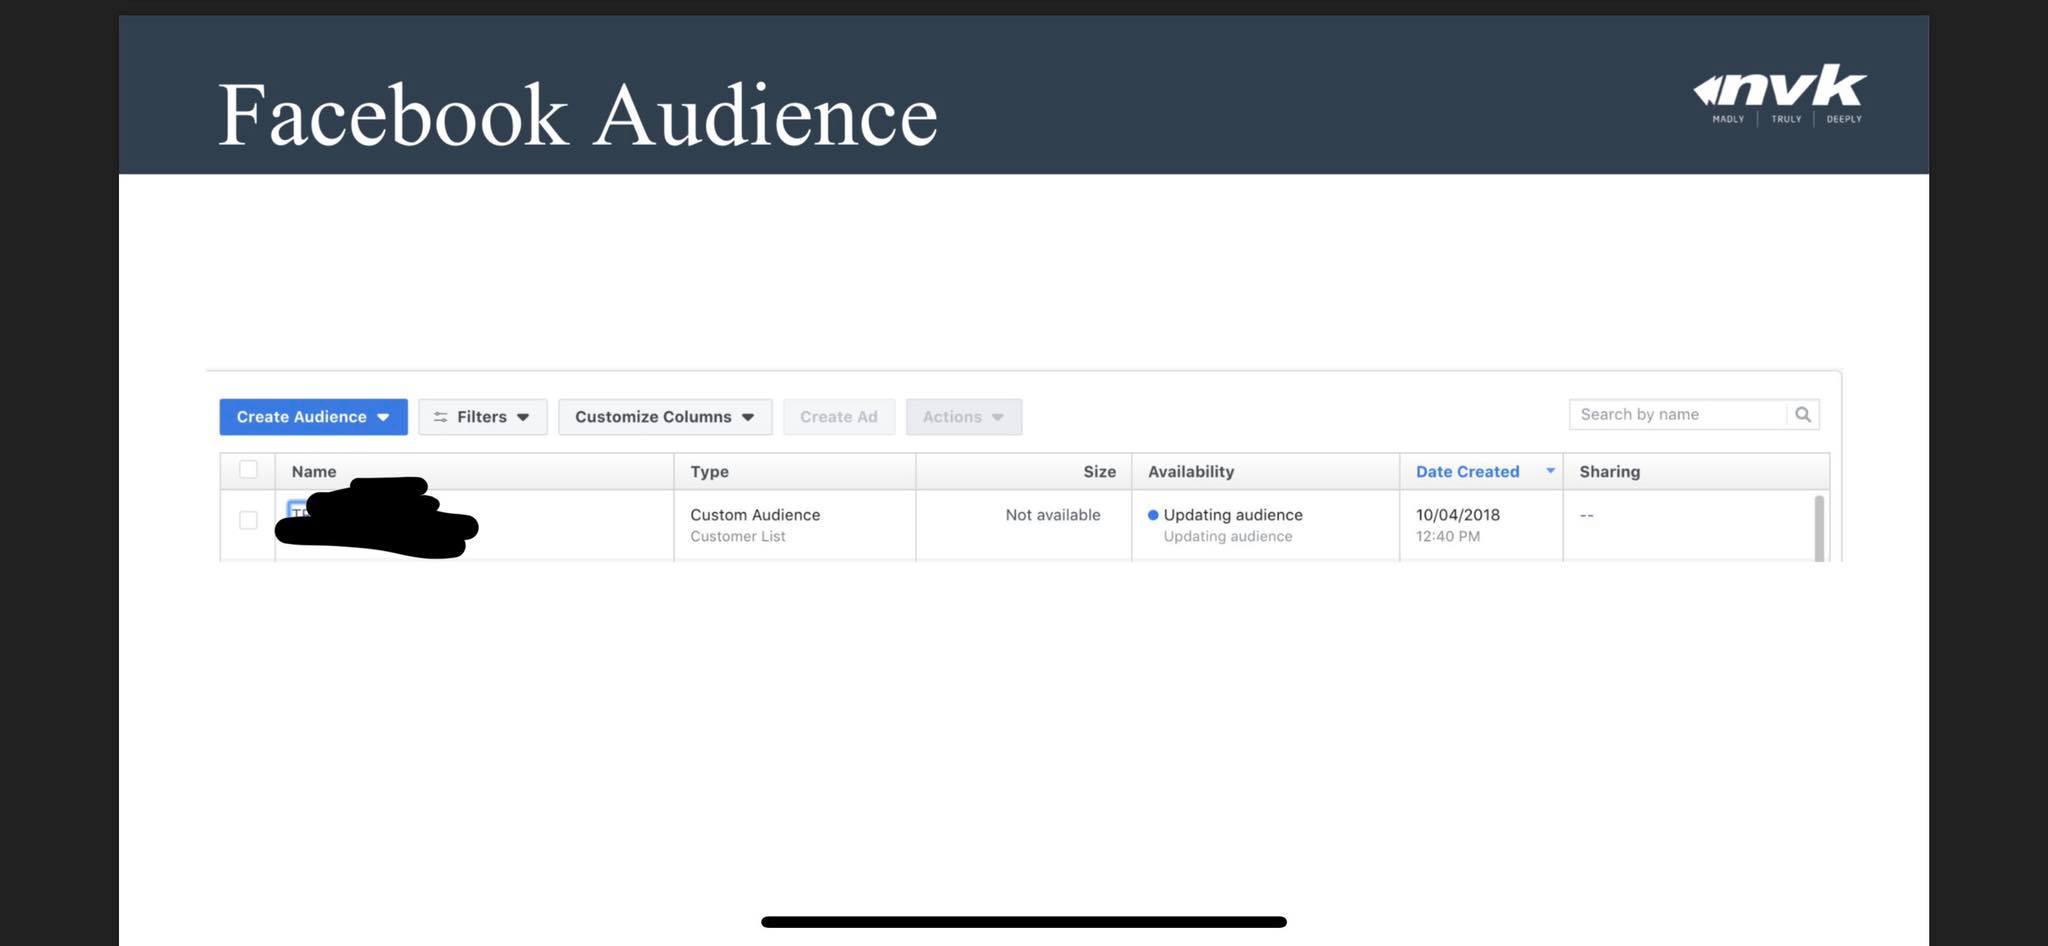This screenshot has height=946, width=2048.
Task: Toggle the select-all checkbox in header
Action: pyautogui.click(x=248, y=470)
